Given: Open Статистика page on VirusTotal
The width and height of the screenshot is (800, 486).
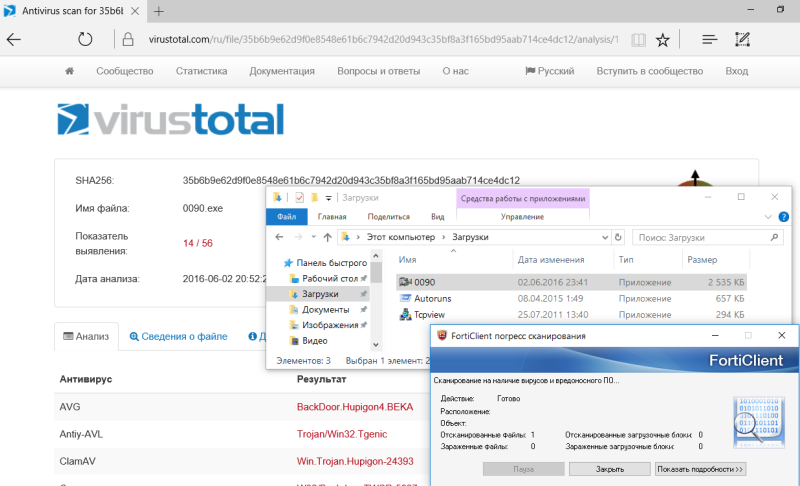Looking at the screenshot, I should (x=202, y=71).
